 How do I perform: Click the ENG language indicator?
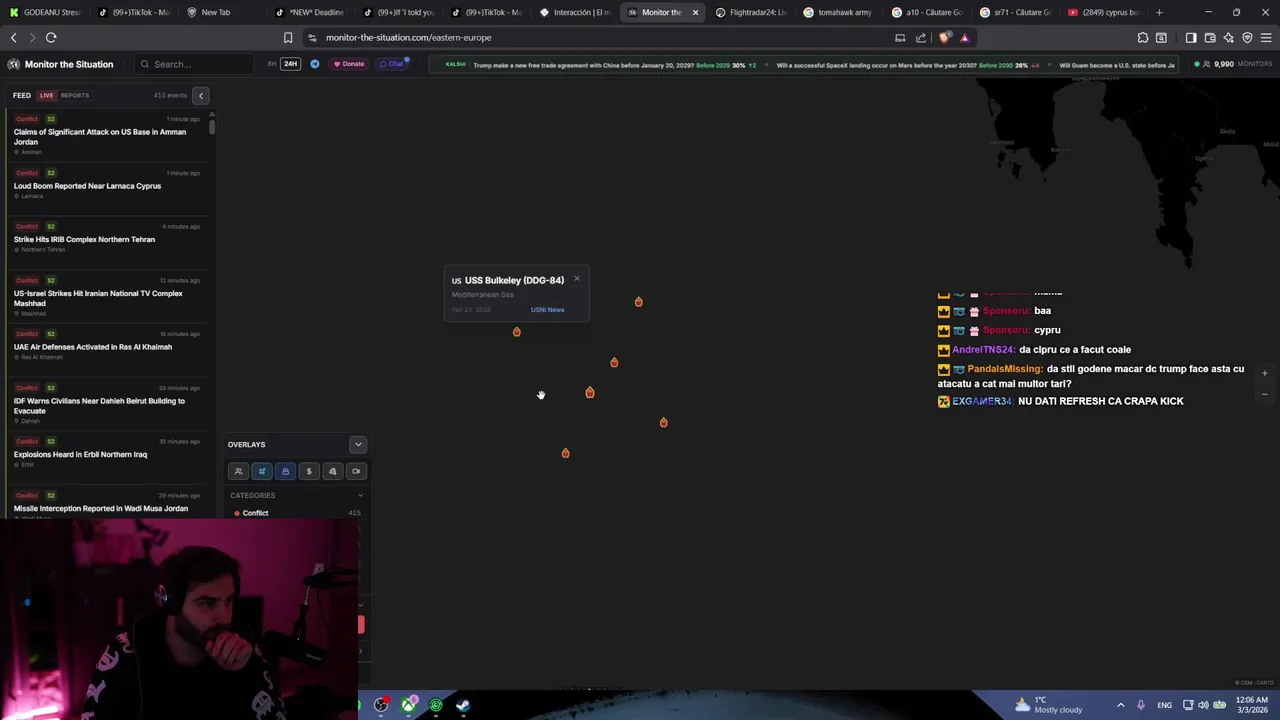pyautogui.click(x=1164, y=705)
